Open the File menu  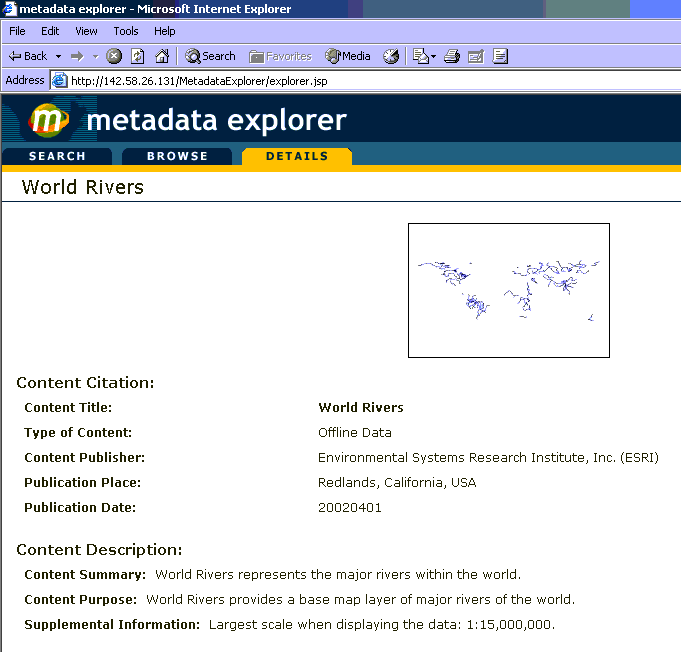coord(17,31)
